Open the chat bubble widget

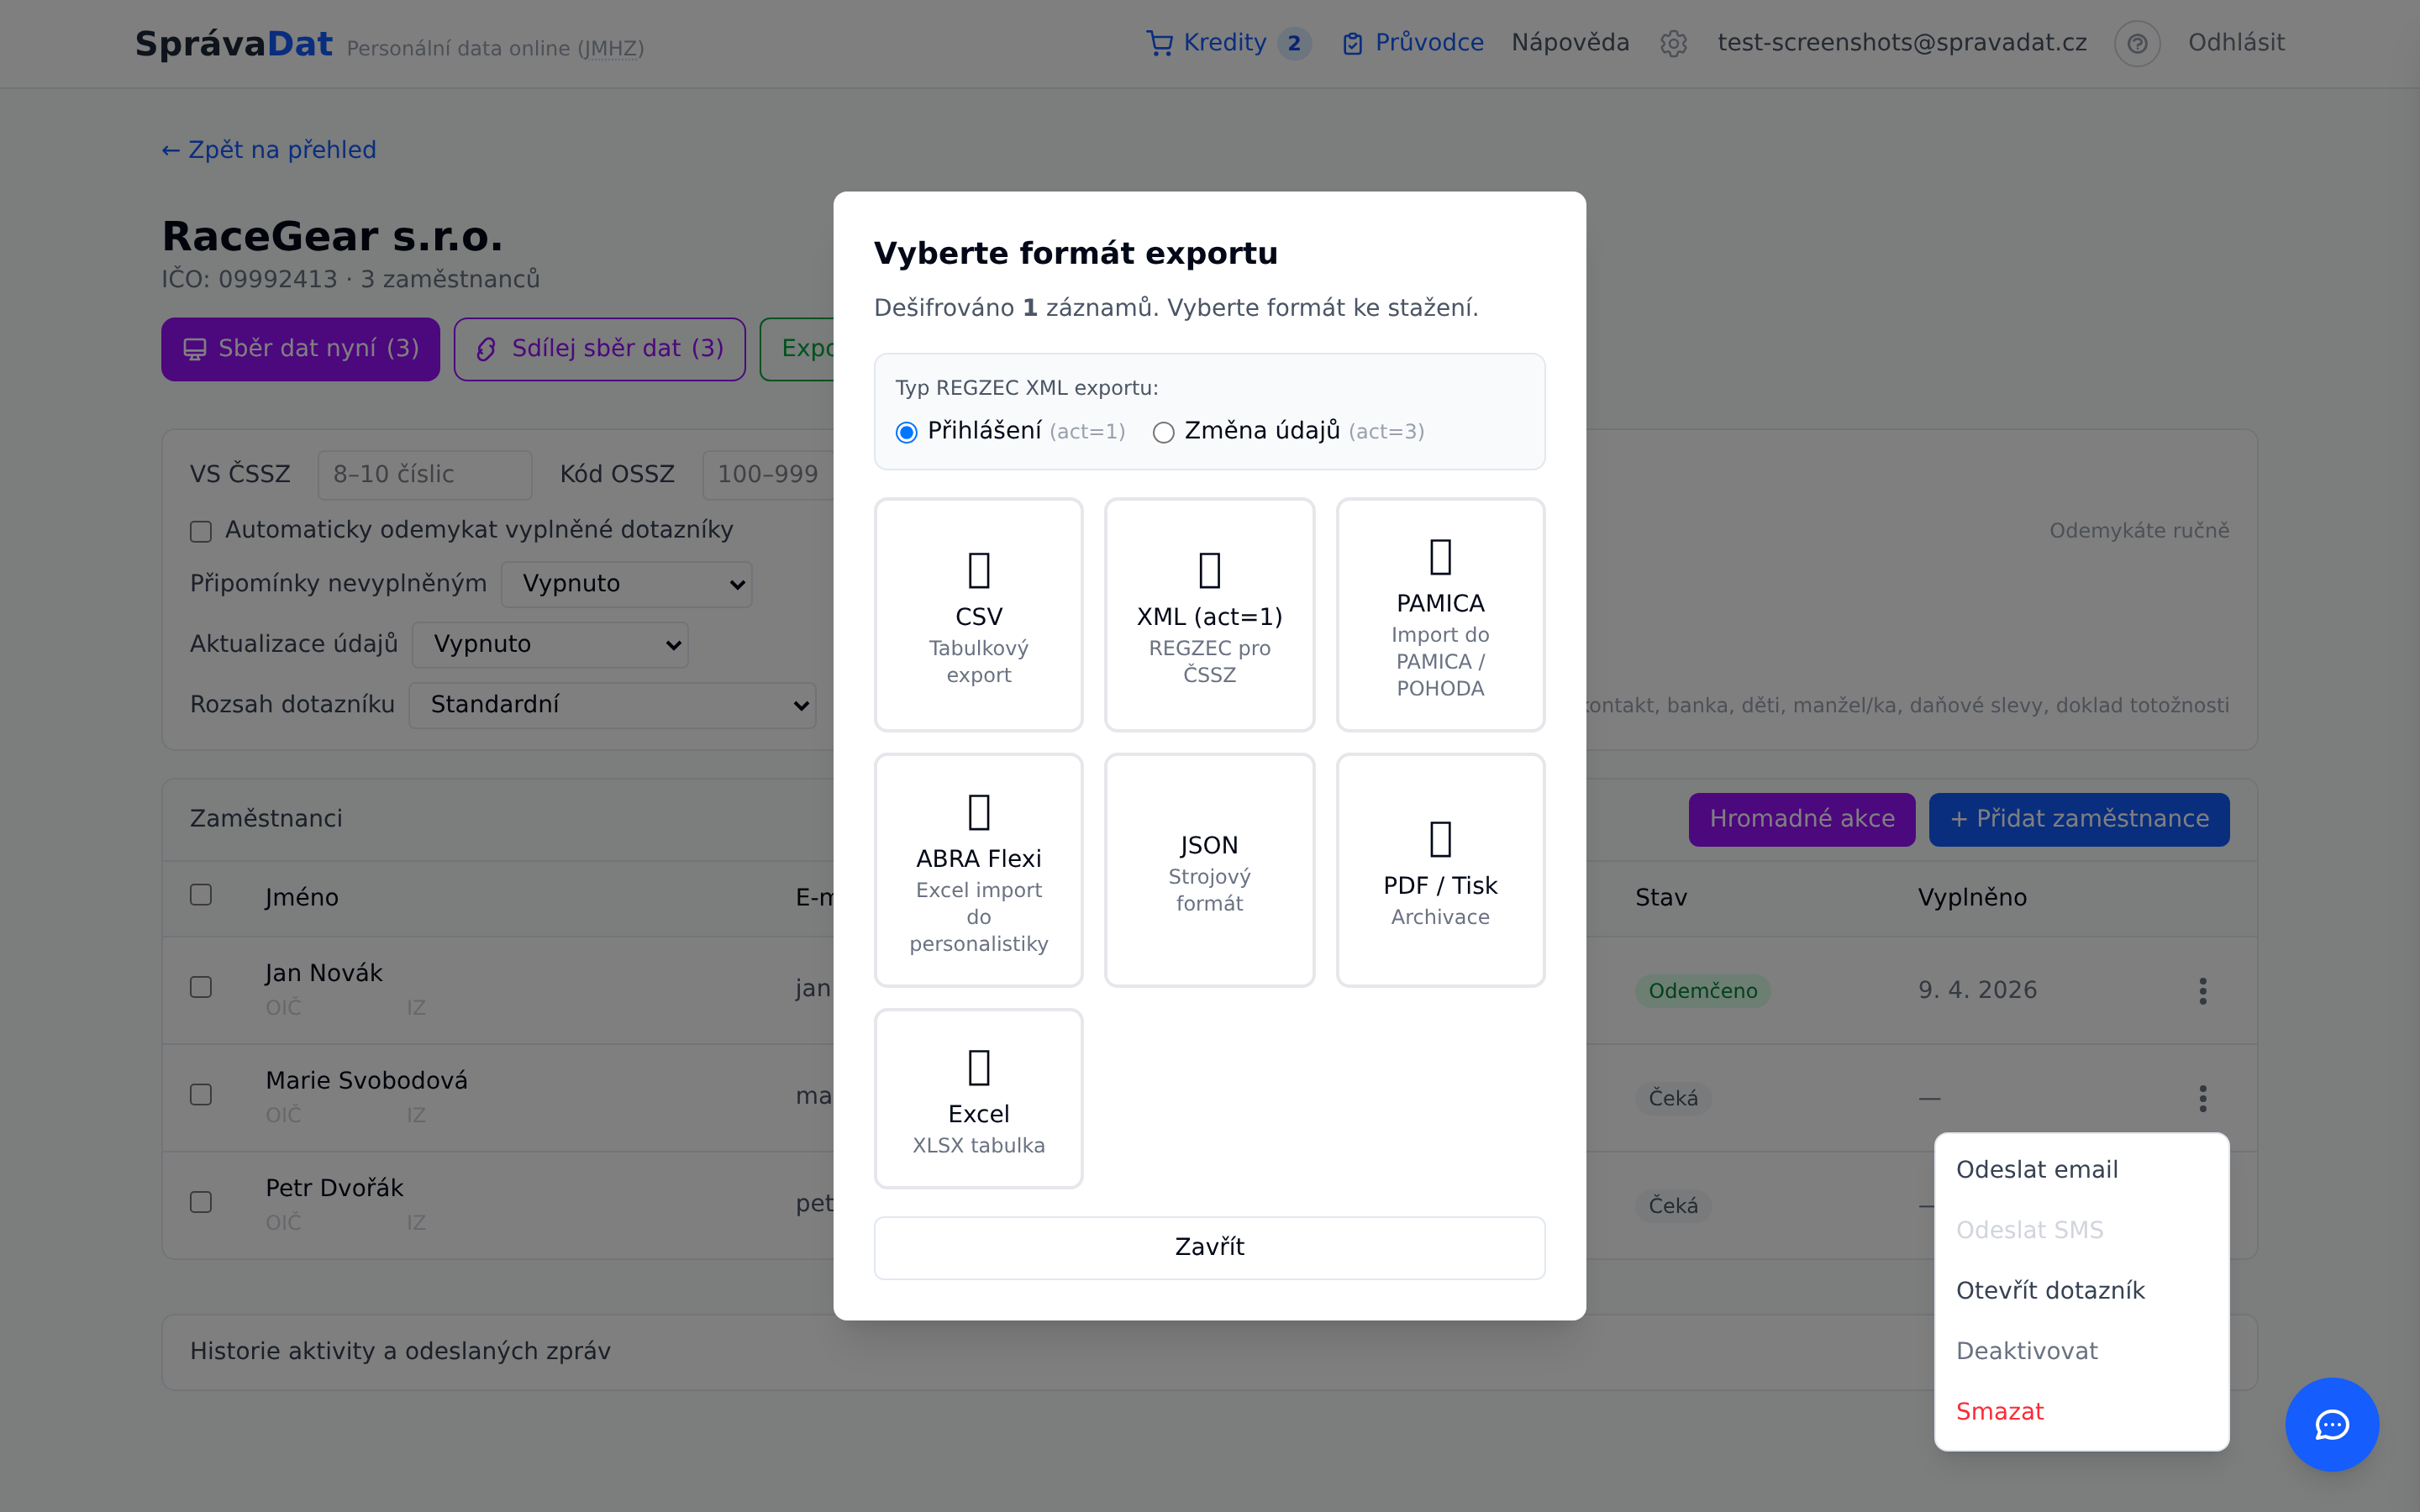coord(2331,1424)
